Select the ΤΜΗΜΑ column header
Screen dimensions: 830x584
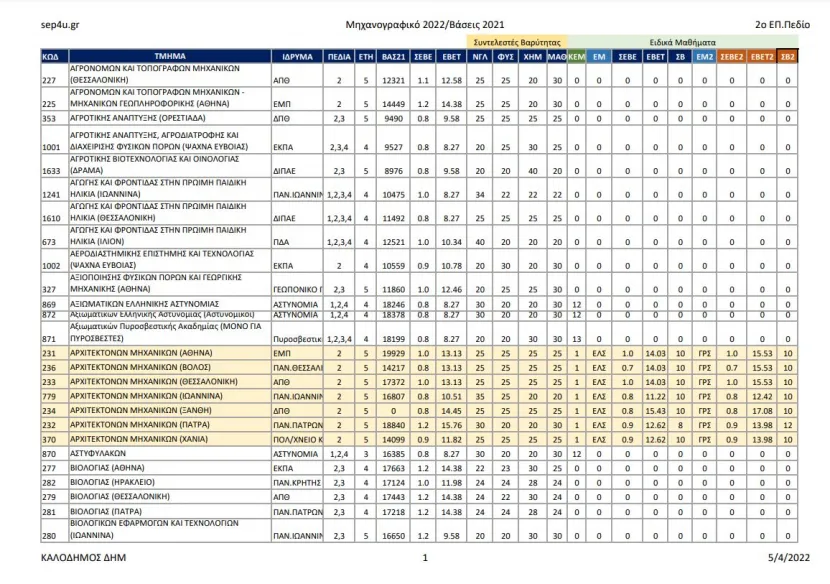(x=170, y=56)
